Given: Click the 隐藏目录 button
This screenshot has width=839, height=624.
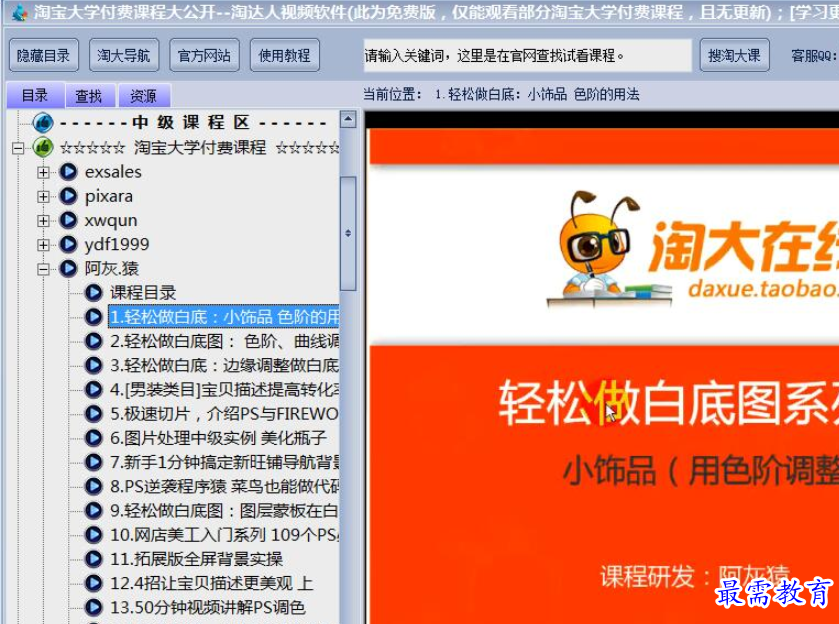Looking at the screenshot, I should tap(44, 55).
